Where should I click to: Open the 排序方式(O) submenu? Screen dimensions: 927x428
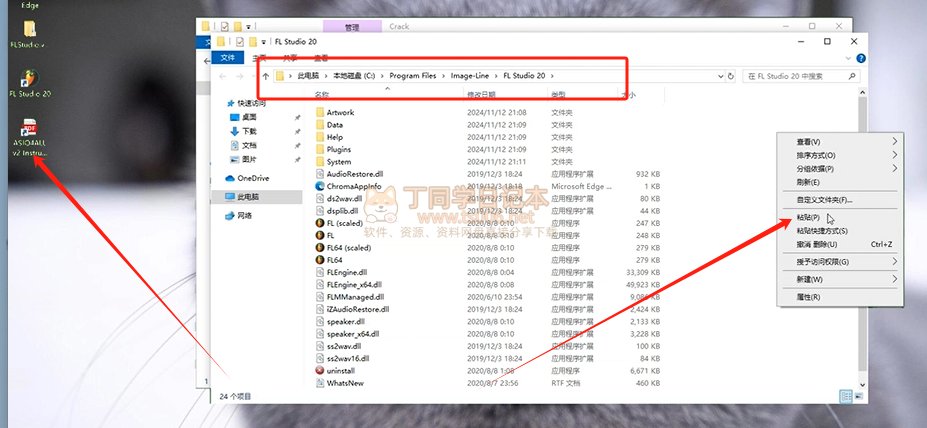[x=840, y=155]
